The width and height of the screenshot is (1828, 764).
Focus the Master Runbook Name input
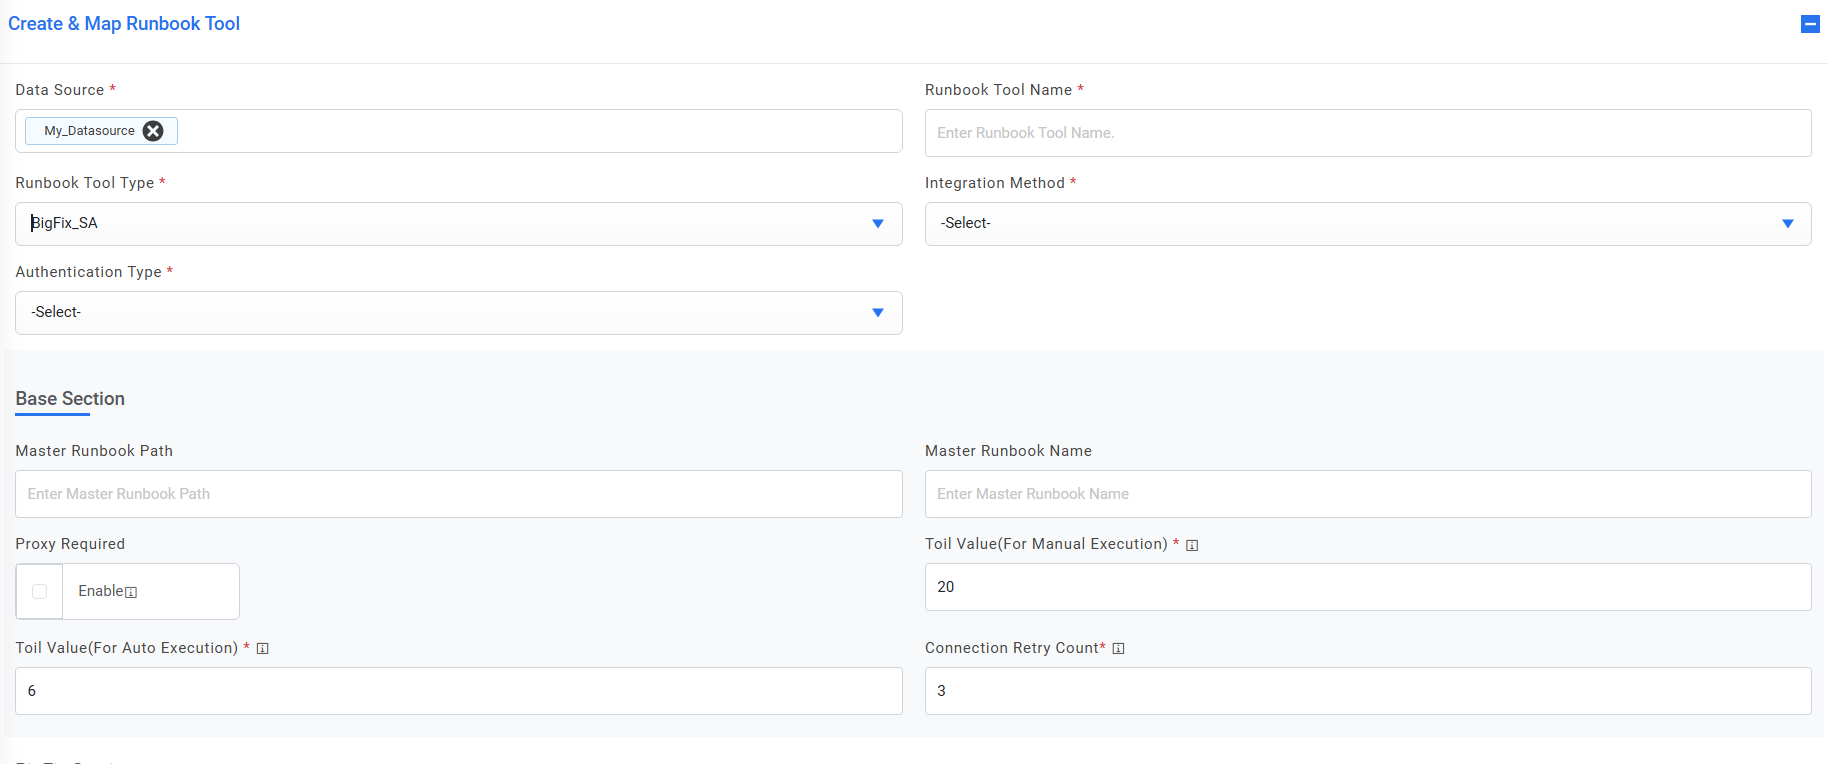(x=1367, y=494)
